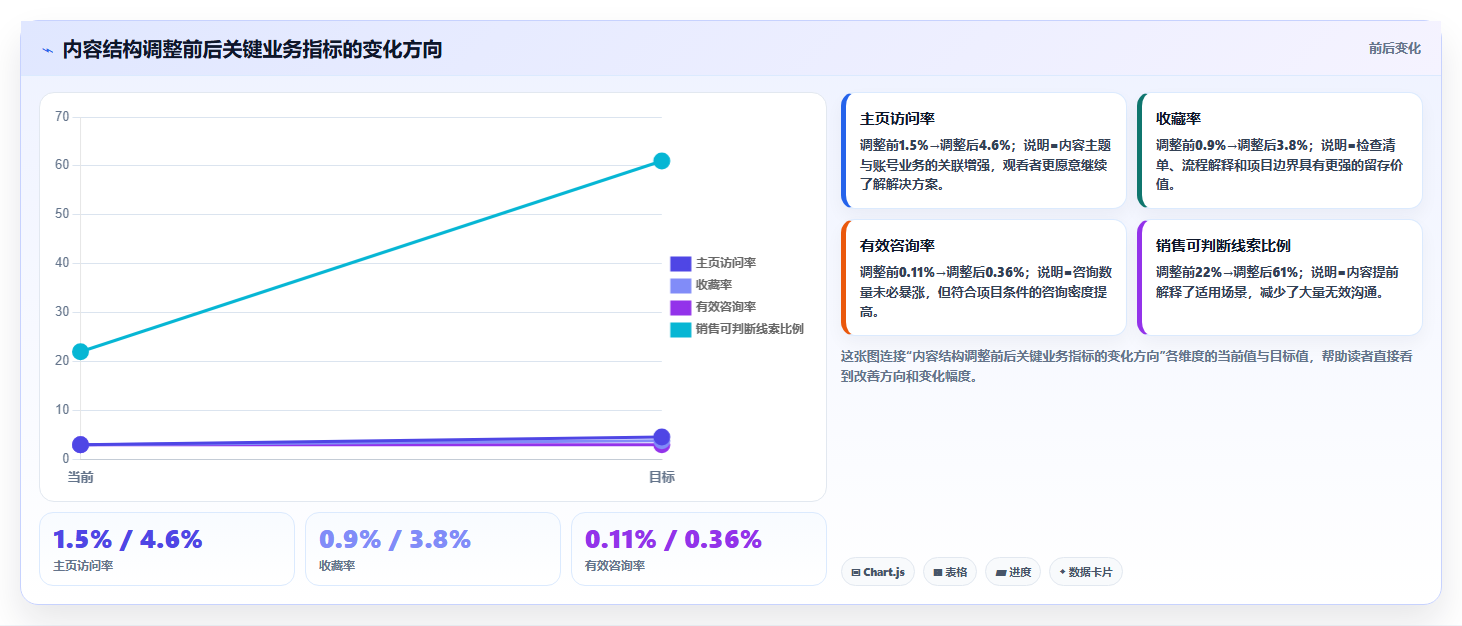
Task: Click the 有效咨询率 purple legend color box
Action: [x=680, y=307]
